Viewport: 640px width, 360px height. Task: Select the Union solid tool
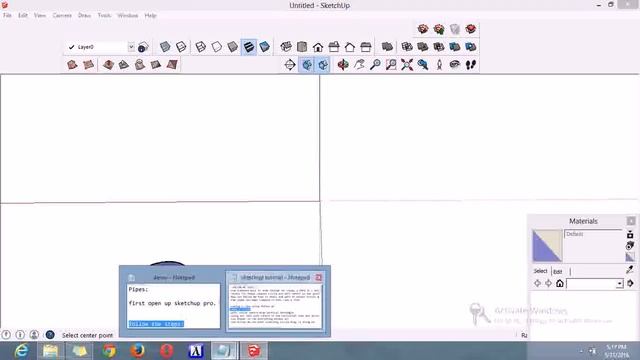pyautogui.click(x=422, y=47)
